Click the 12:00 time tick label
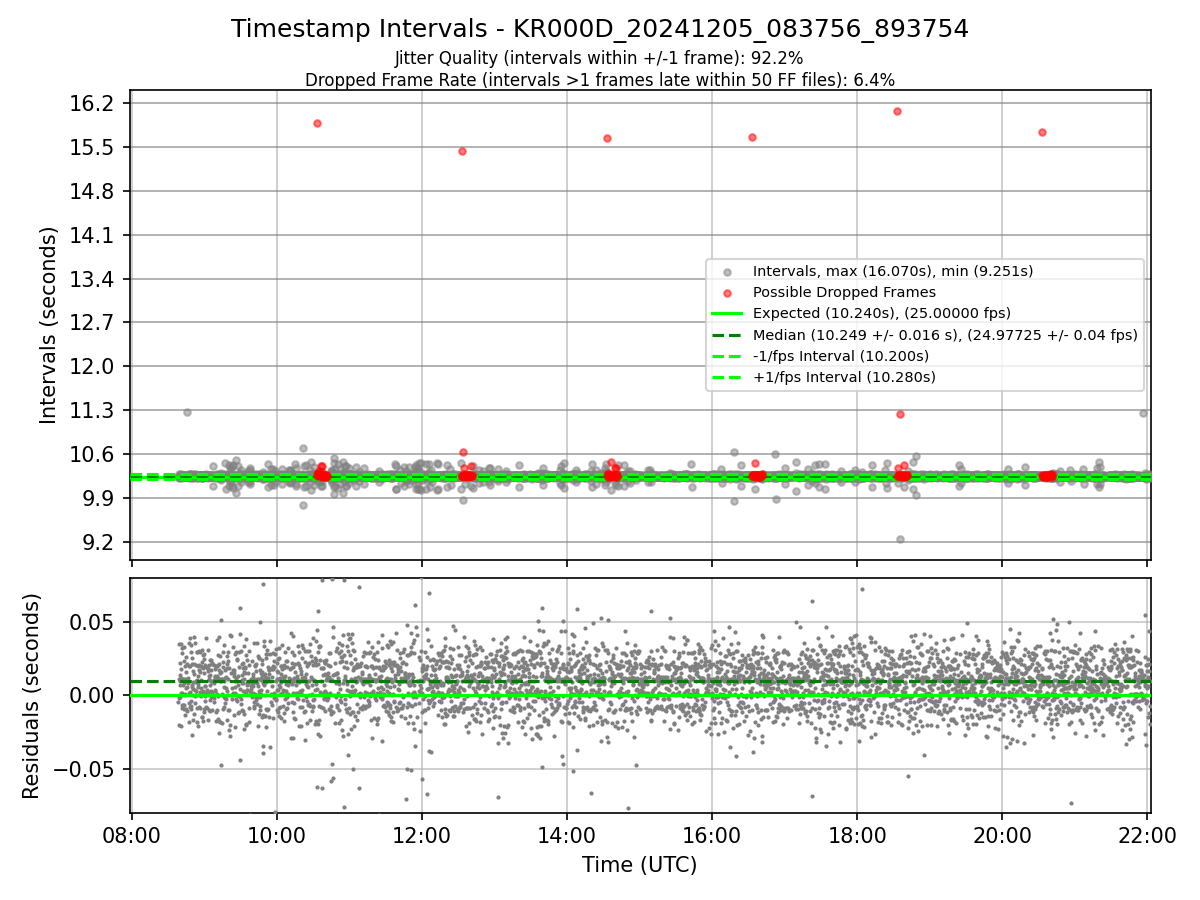1200x900 pixels. (422, 835)
